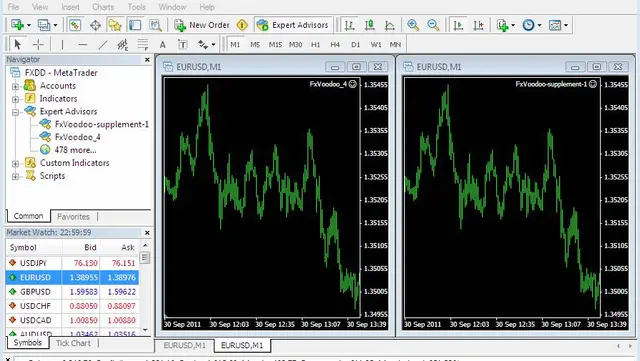Viewport: 640px width, 361px height.
Task: Expand the Indicators tree node
Action: [16, 99]
